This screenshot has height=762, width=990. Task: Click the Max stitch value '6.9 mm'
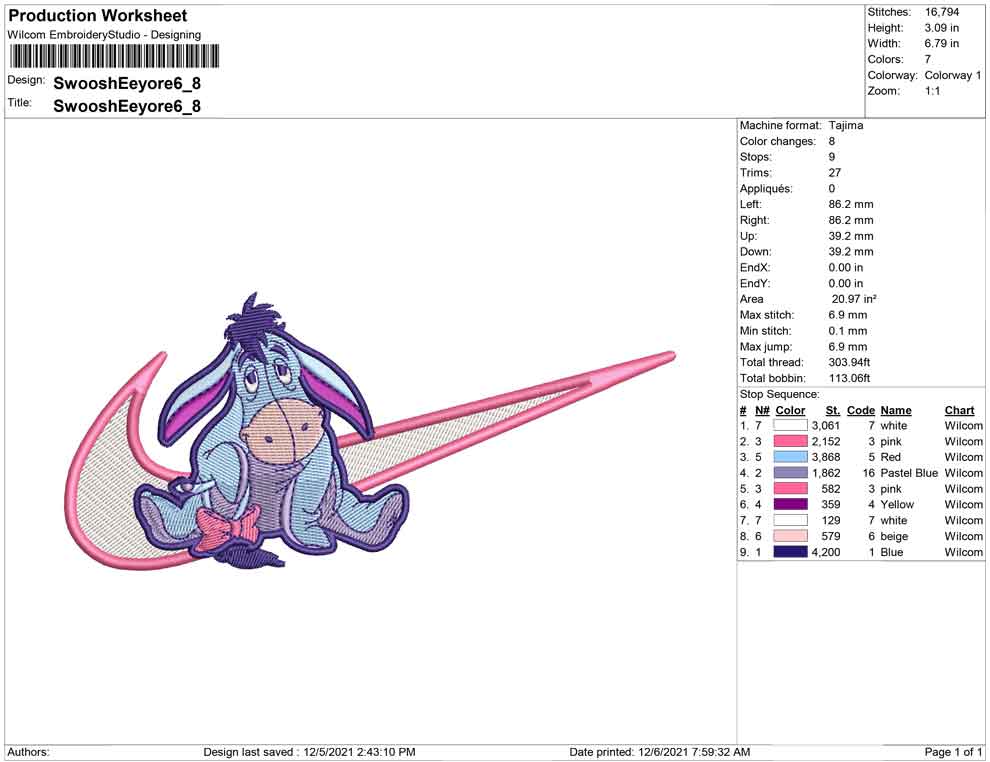pos(848,314)
